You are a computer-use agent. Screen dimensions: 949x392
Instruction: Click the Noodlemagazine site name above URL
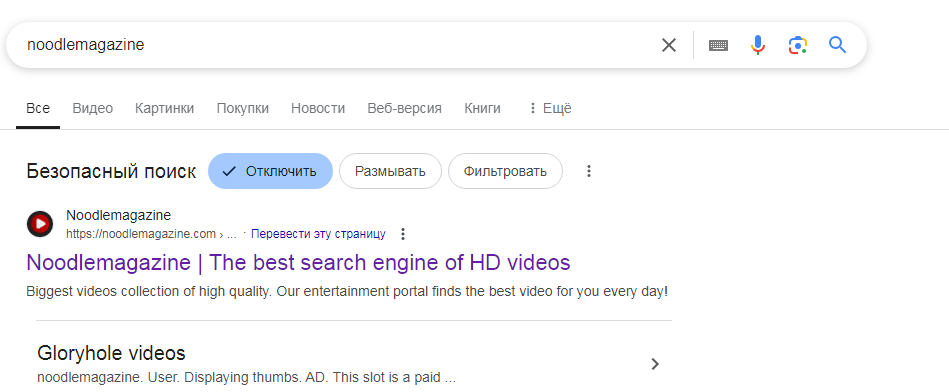[119, 215]
